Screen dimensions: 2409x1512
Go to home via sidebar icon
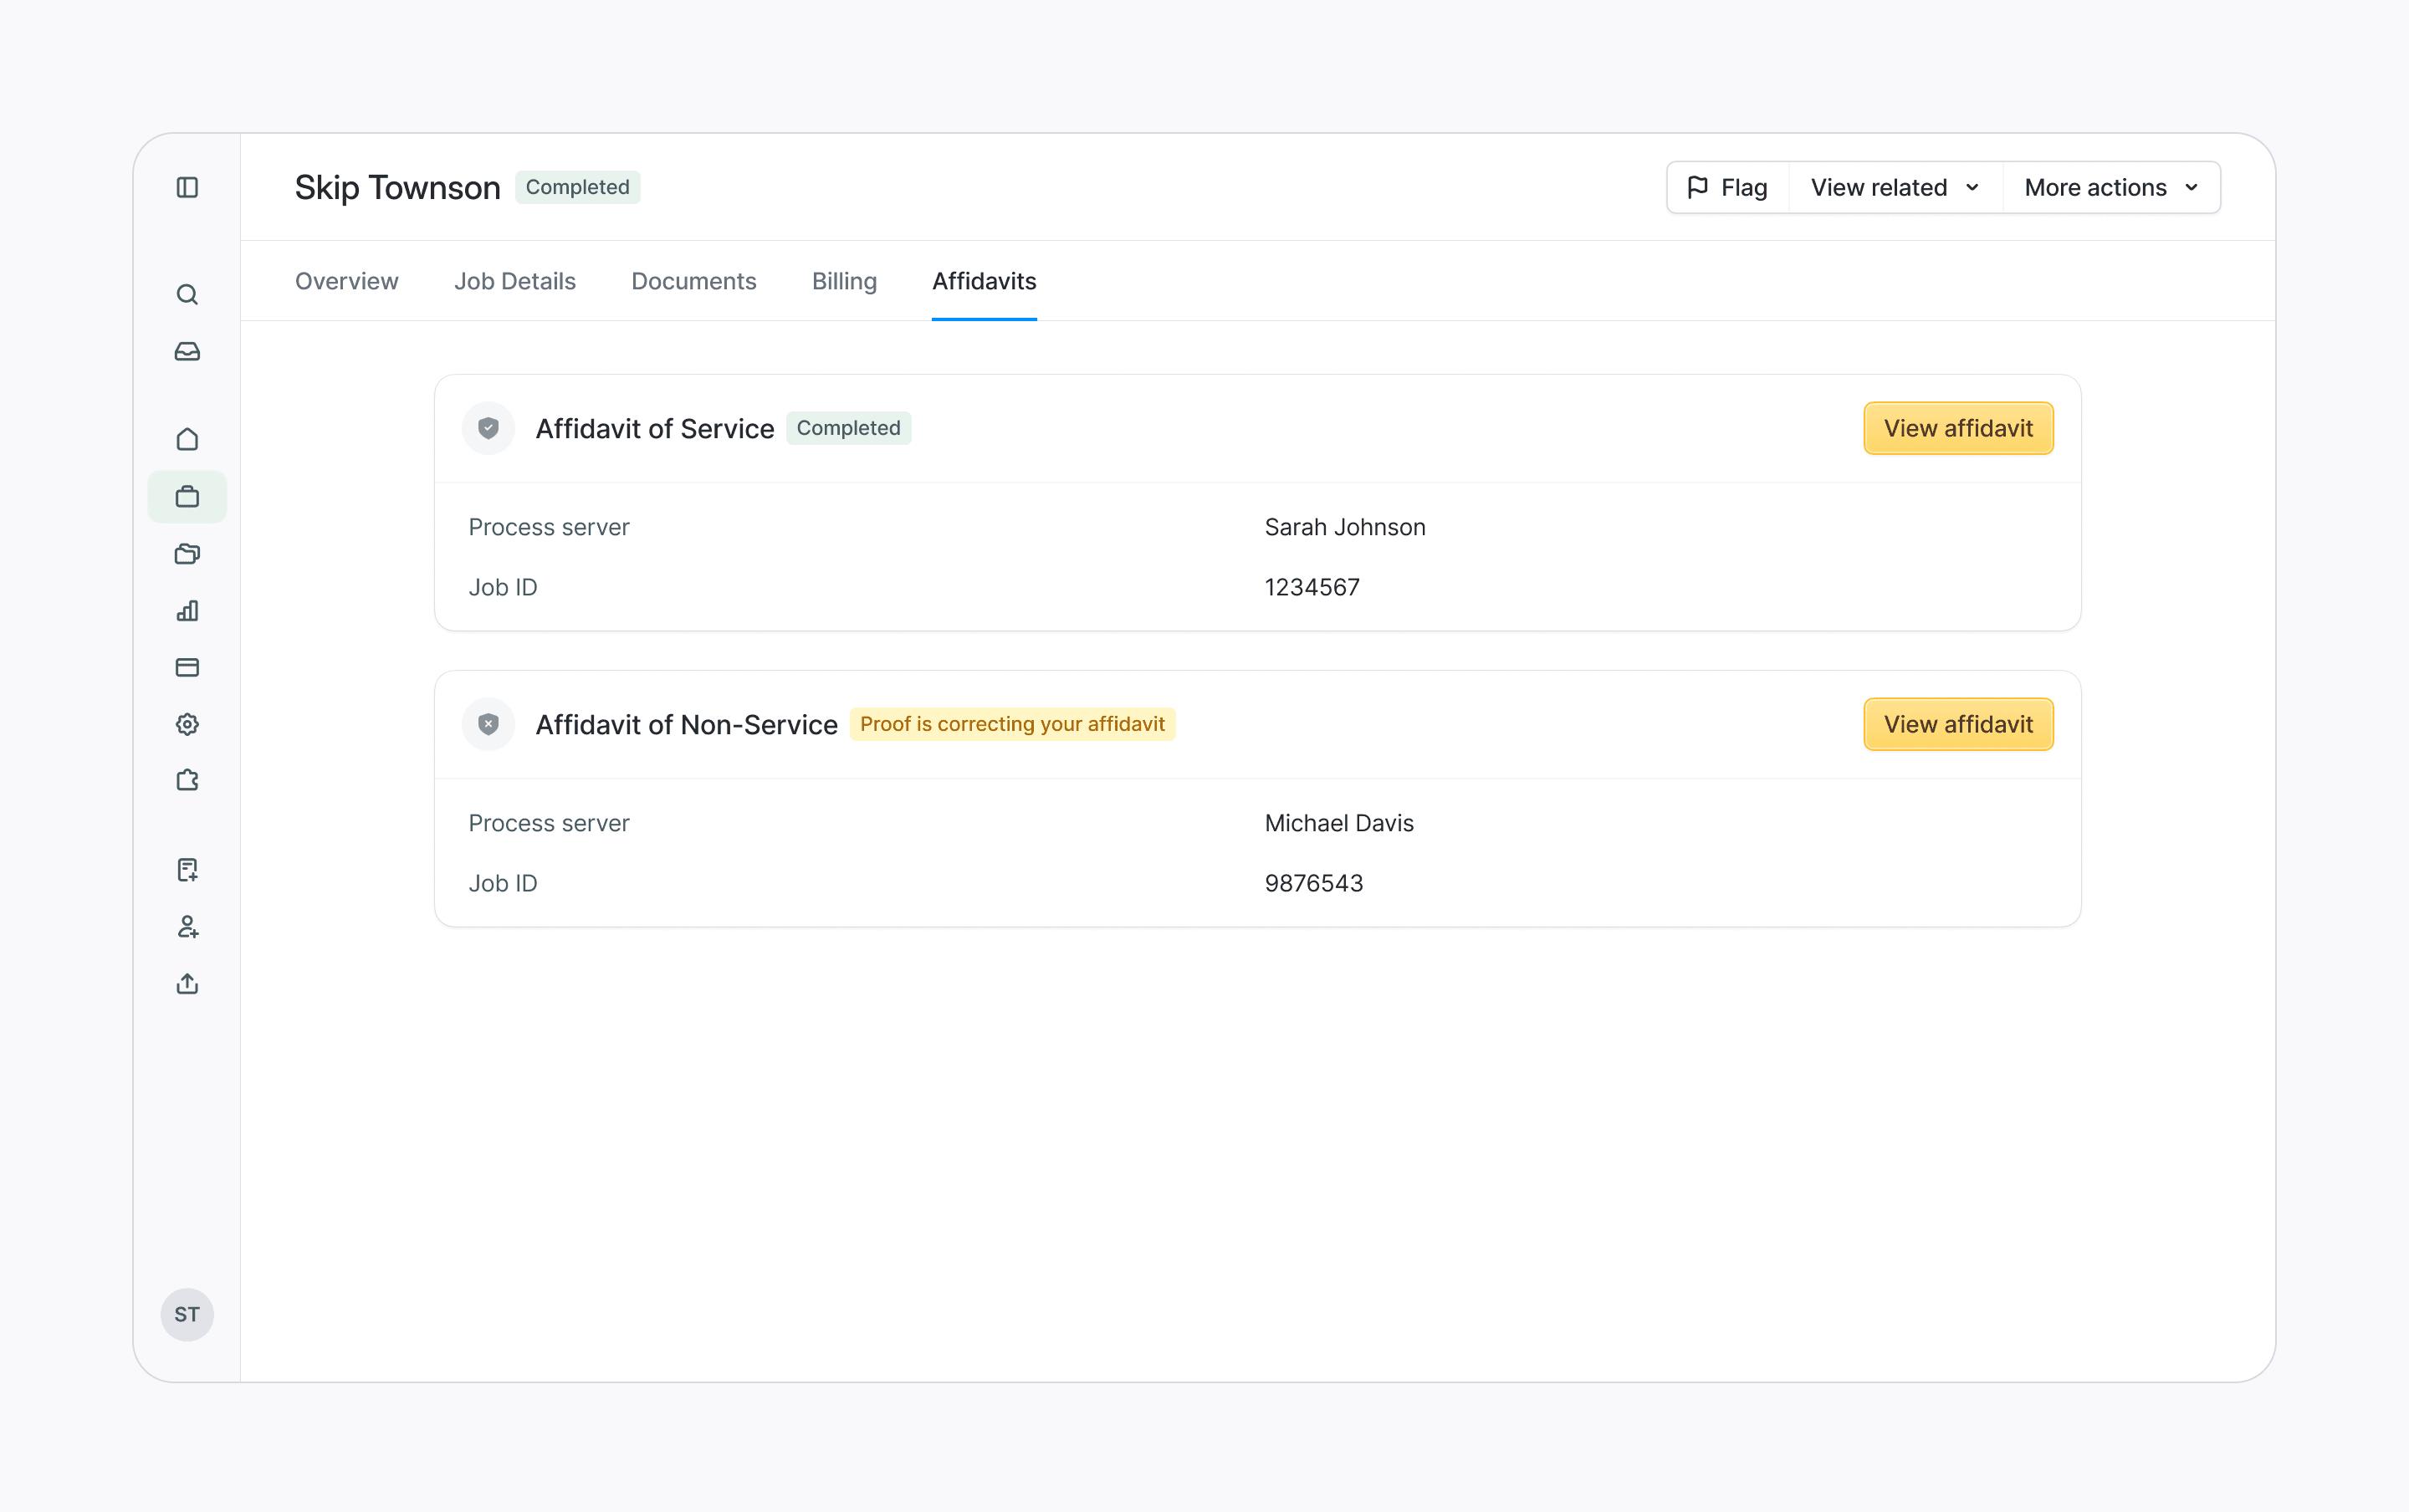tap(187, 439)
